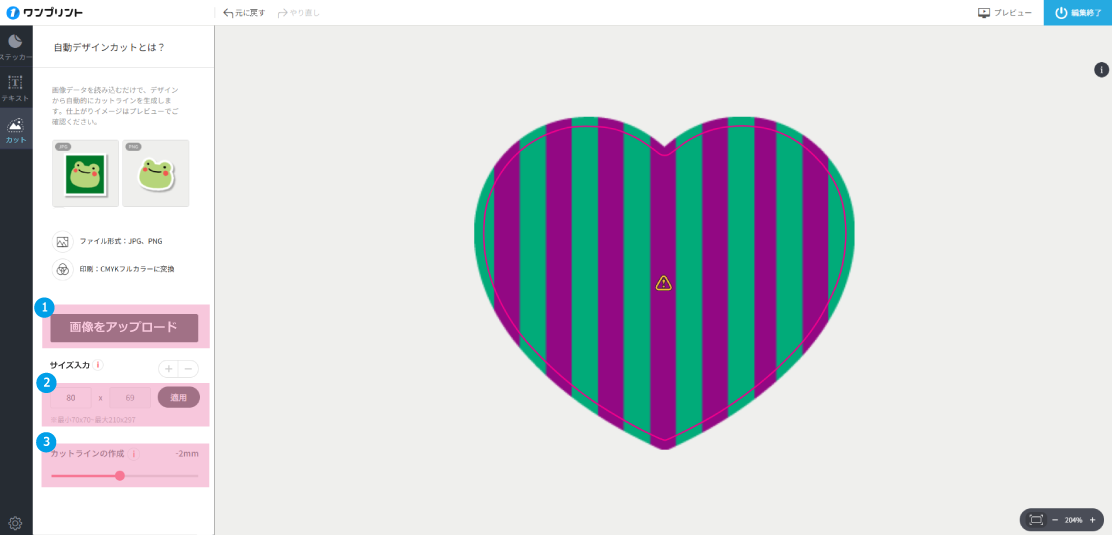Click 画像をアップロード upload button
Viewport: 1112px width, 535px height.
coord(124,327)
